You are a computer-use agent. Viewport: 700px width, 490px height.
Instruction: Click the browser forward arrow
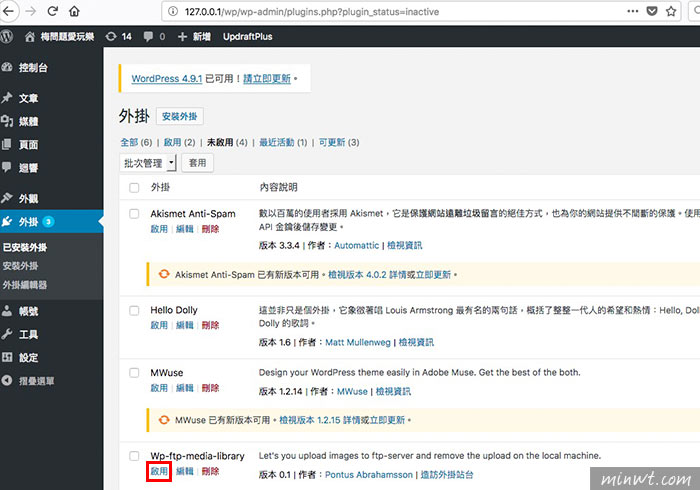click(x=30, y=11)
